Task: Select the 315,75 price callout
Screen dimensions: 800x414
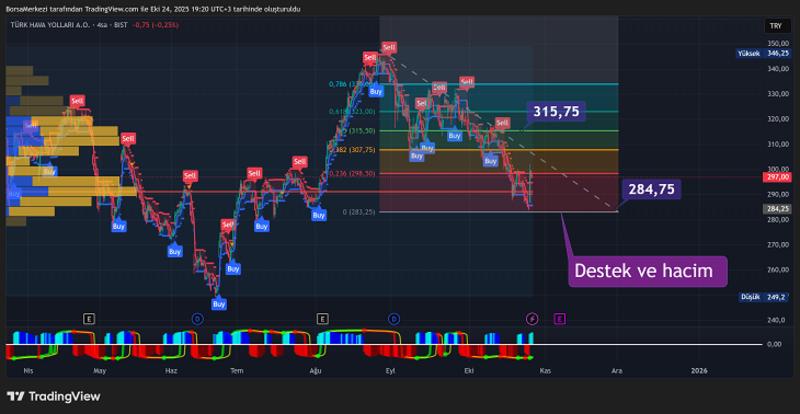Action: (556, 111)
